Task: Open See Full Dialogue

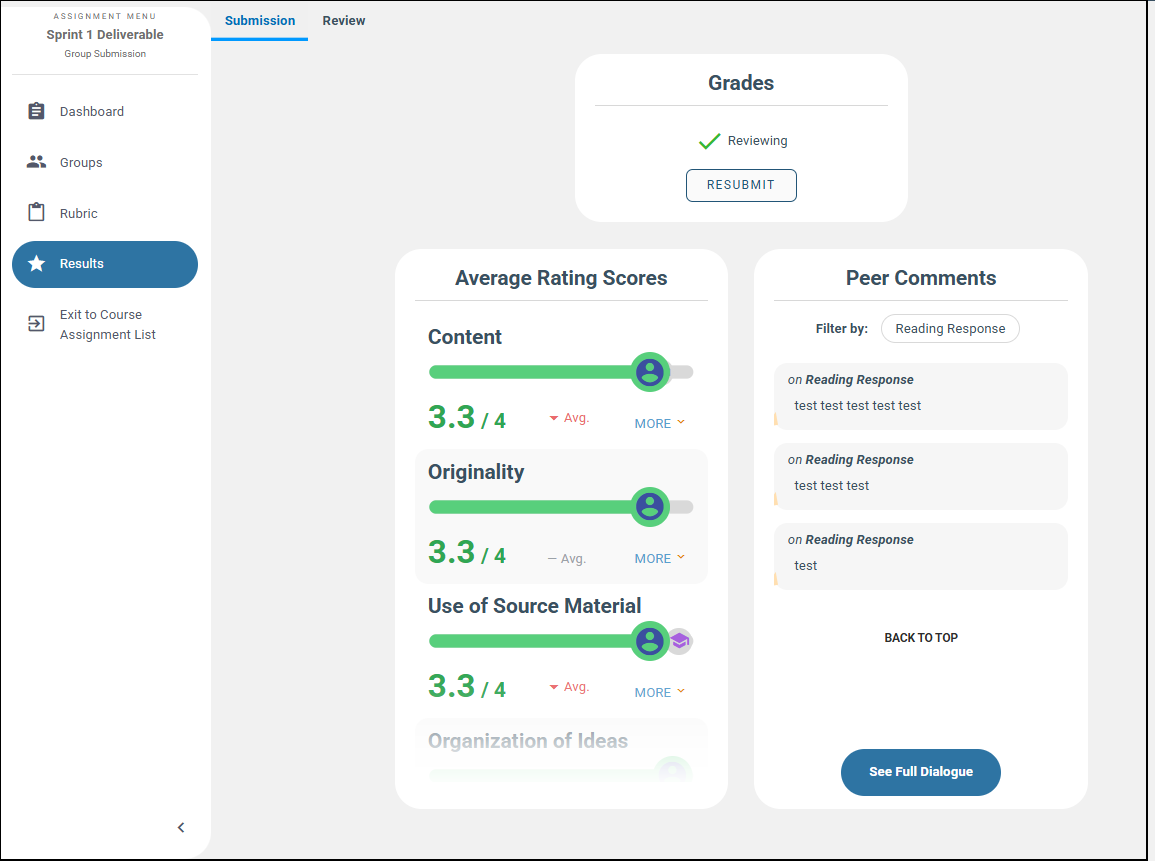Action: [920, 772]
